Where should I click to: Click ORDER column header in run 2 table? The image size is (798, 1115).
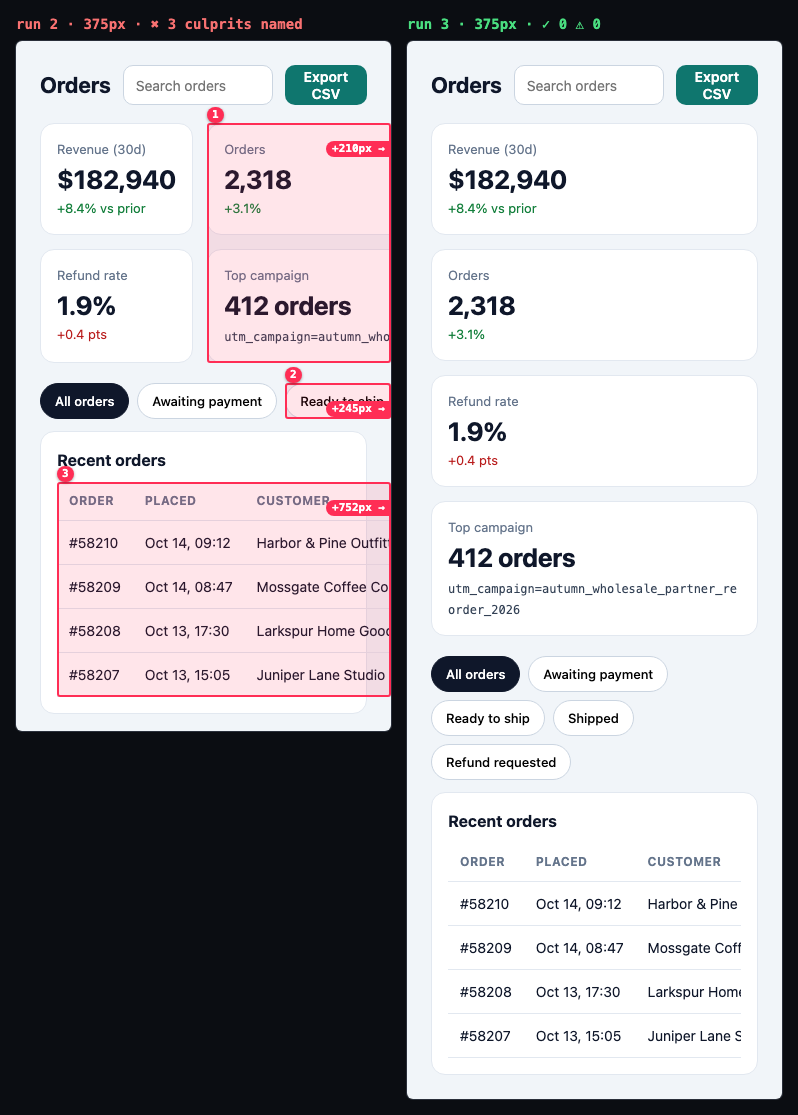pyautogui.click(x=91, y=501)
